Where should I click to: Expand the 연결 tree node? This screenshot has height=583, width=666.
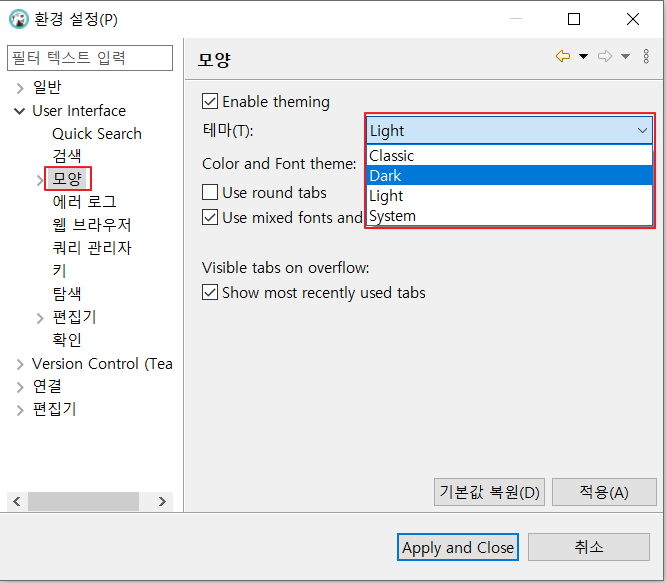point(20,387)
